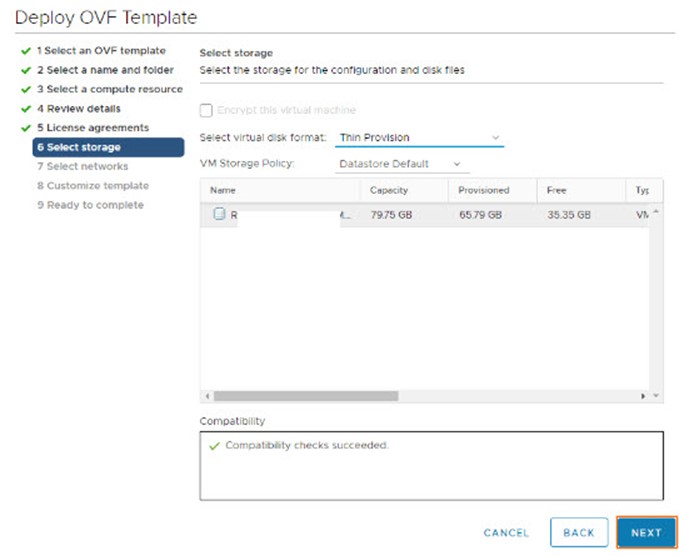Screen dimensions: 679x556
Task: Click the right arrow of the horizontal scrollbar
Action: pyautogui.click(x=643, y=396)
